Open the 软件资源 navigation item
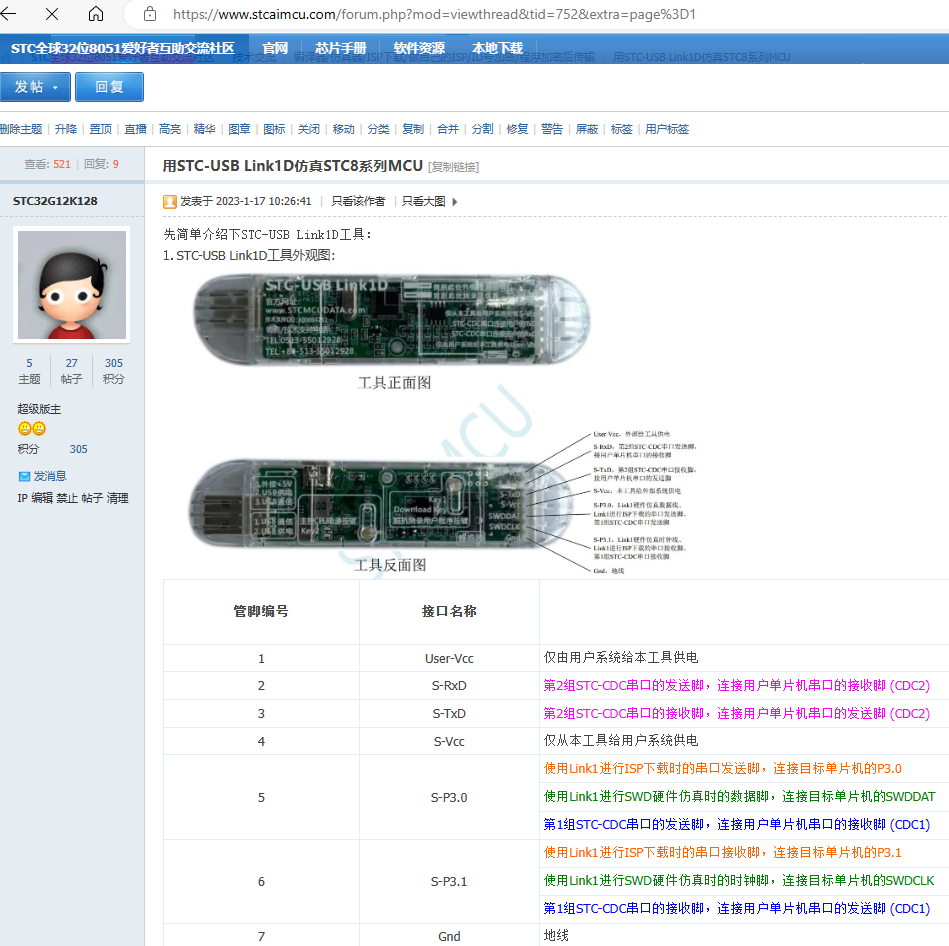Screen dimensions: 949x946 tap(419, 48)
